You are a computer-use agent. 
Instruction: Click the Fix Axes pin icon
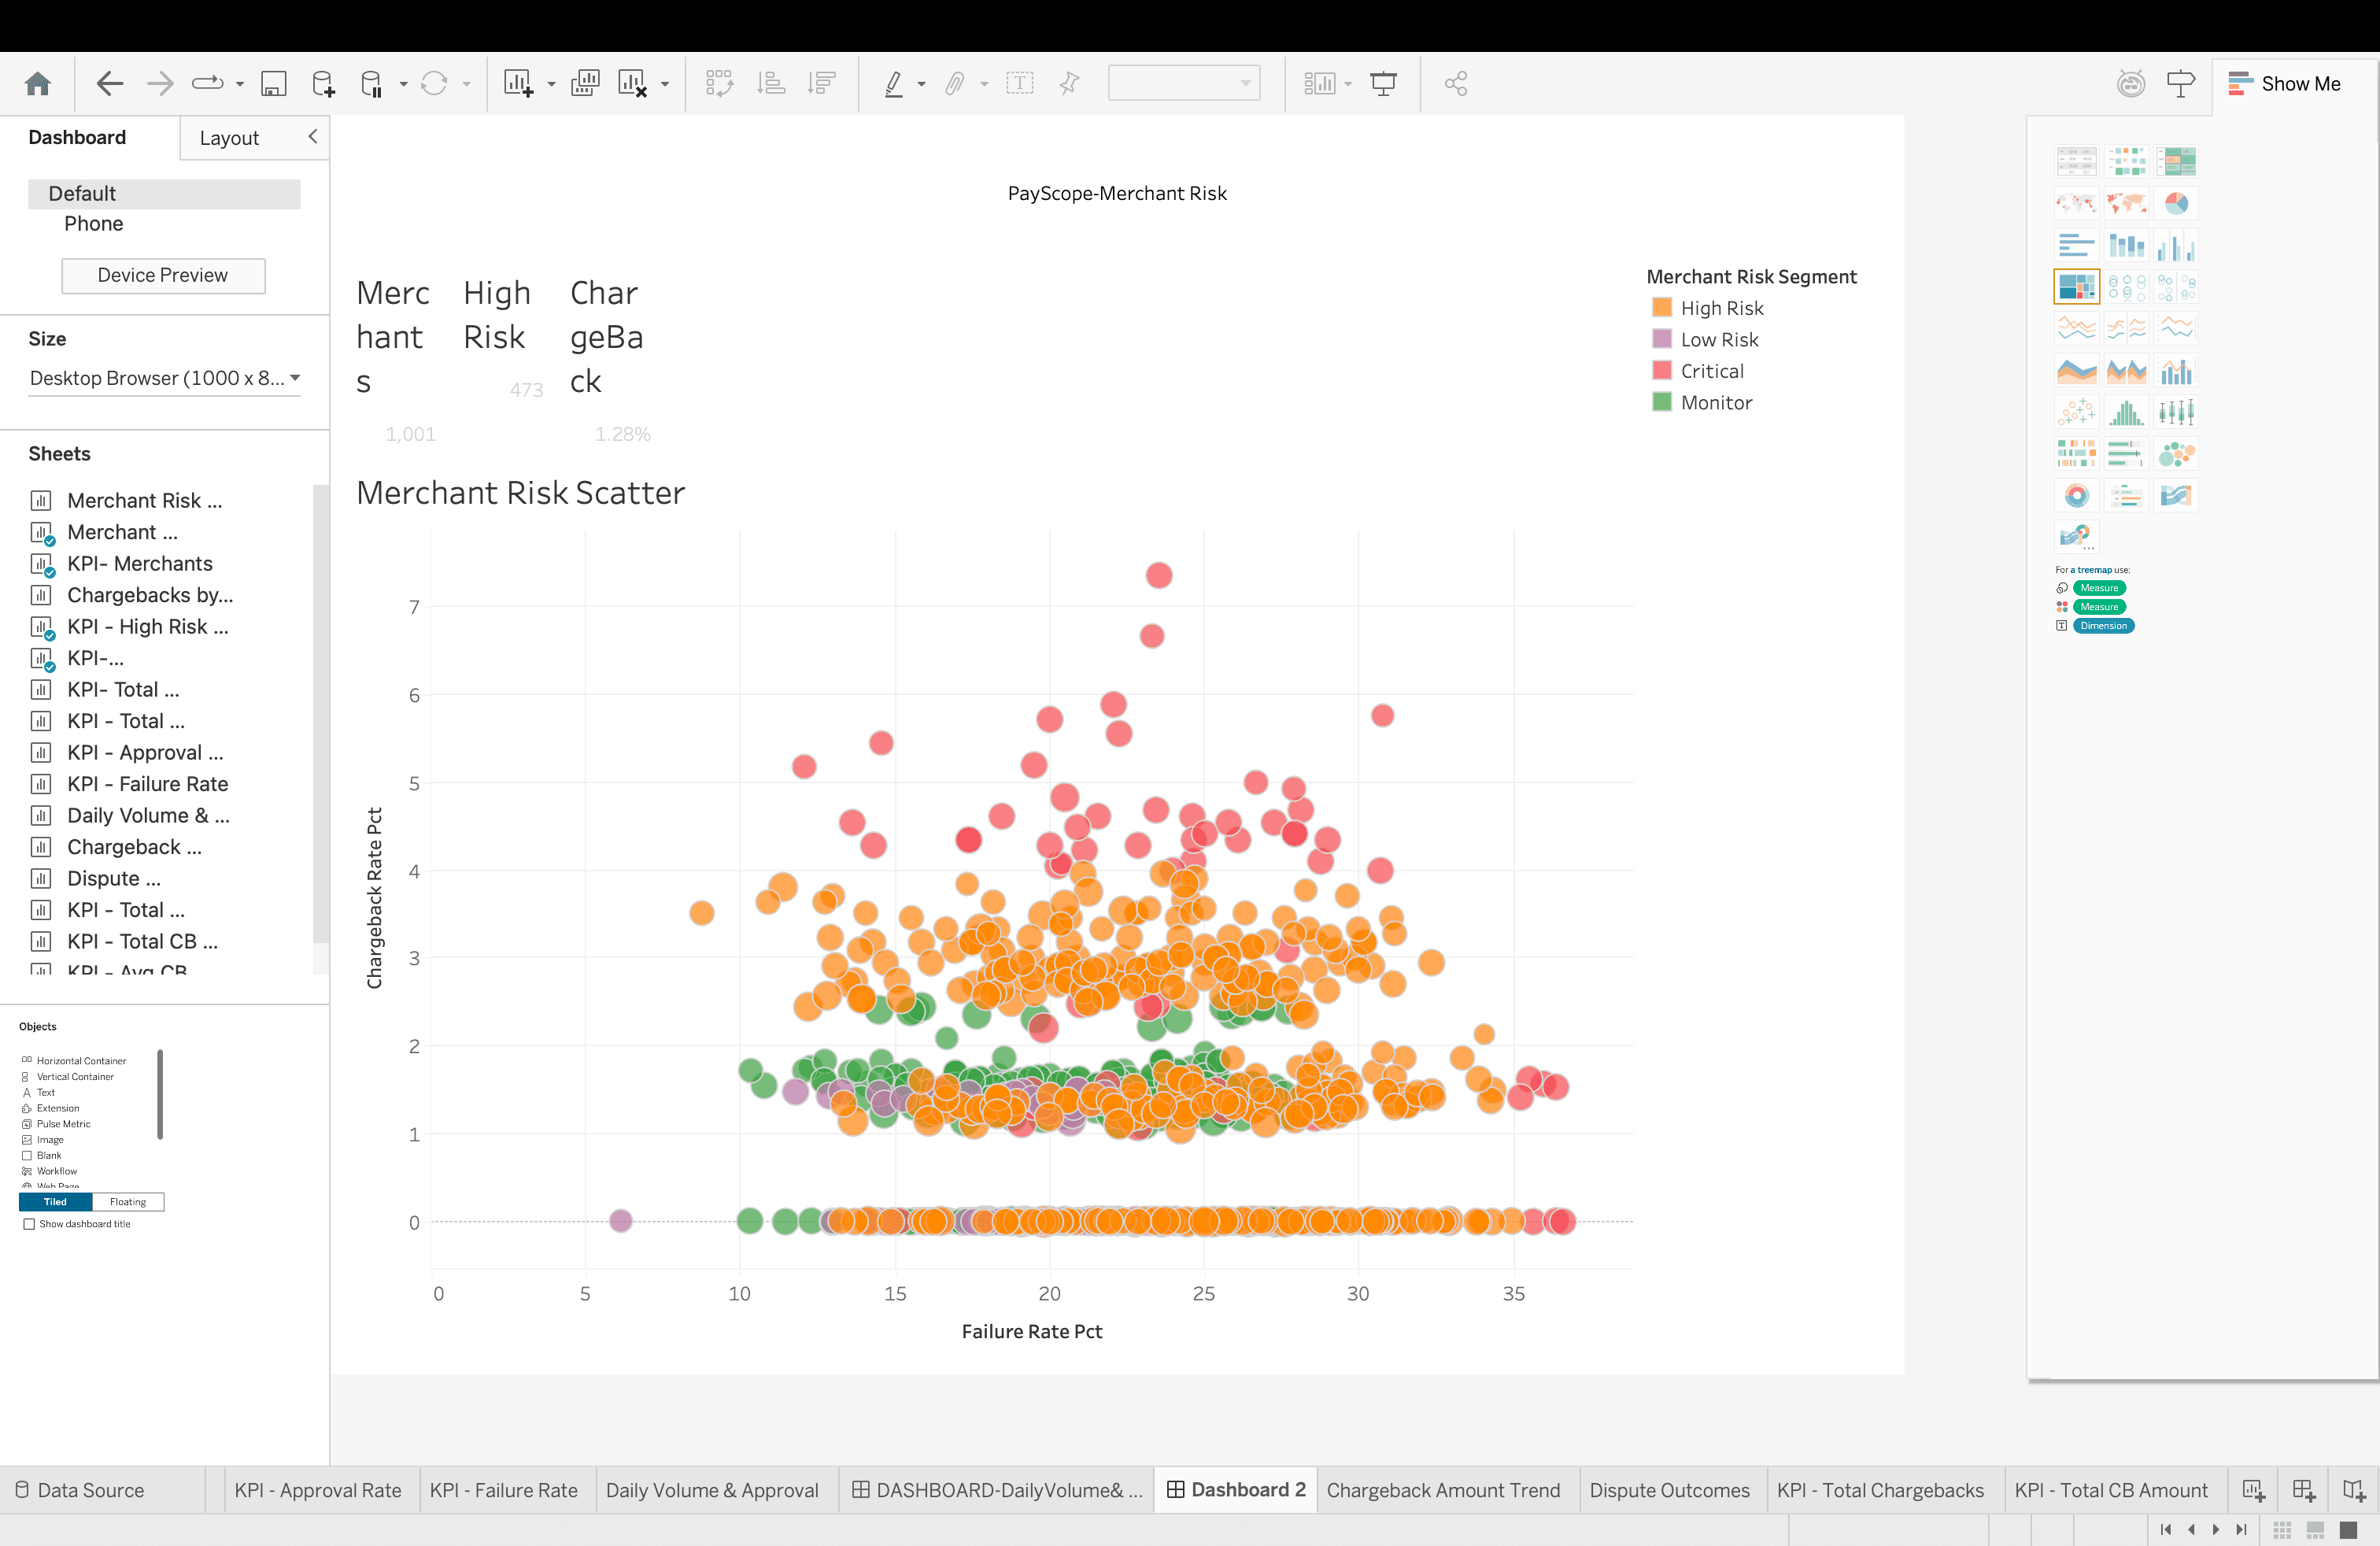tap(1070, 84)
